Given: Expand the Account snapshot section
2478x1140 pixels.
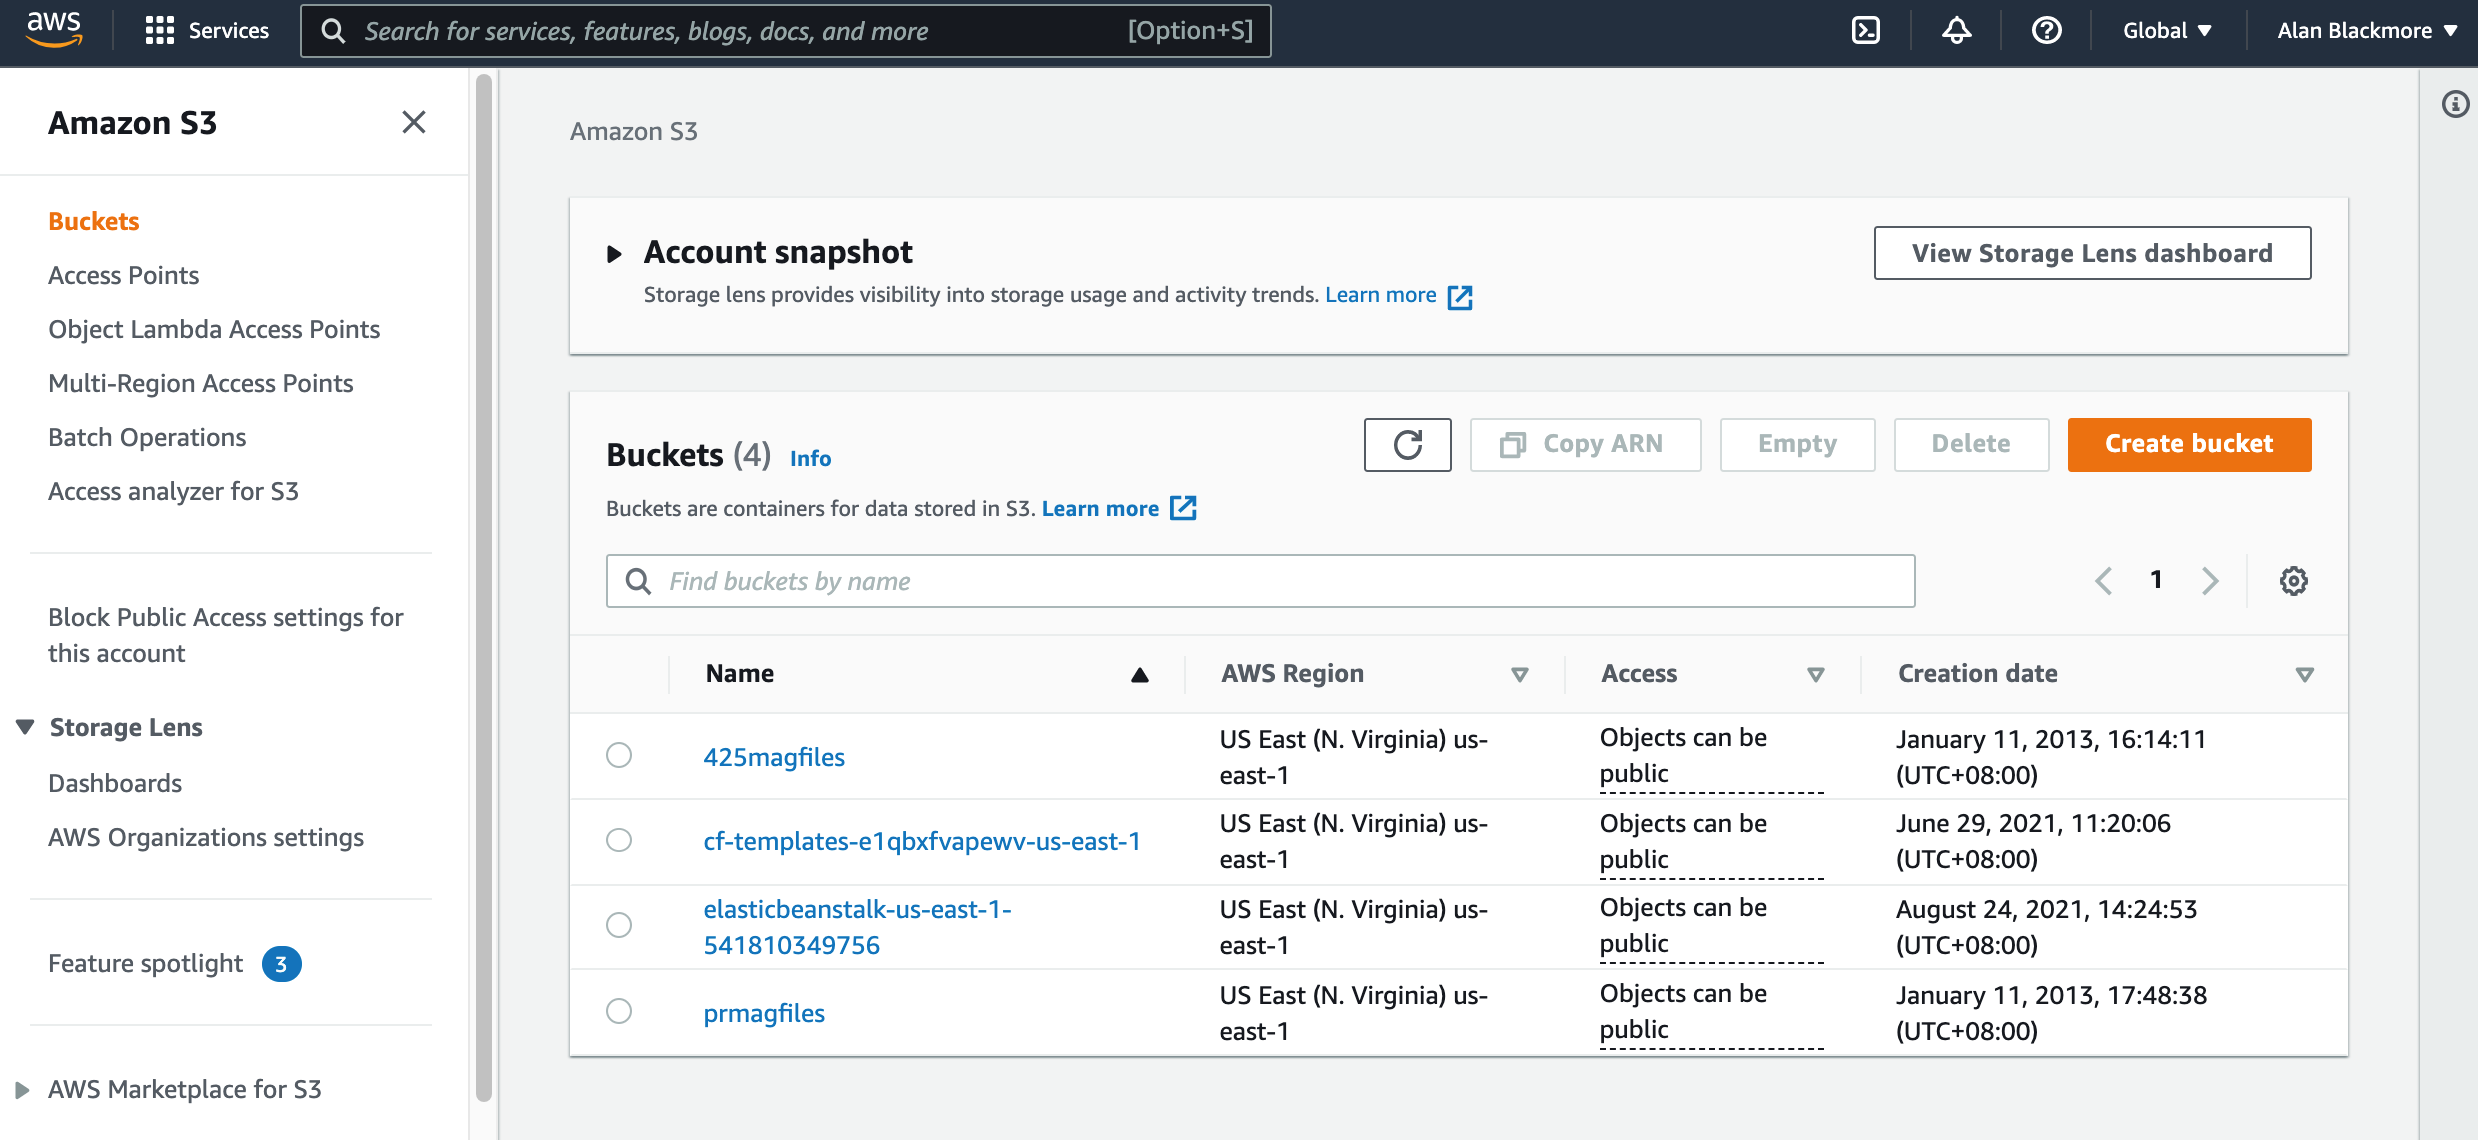Looking at the screenshot, I should (x=615, y=253).
